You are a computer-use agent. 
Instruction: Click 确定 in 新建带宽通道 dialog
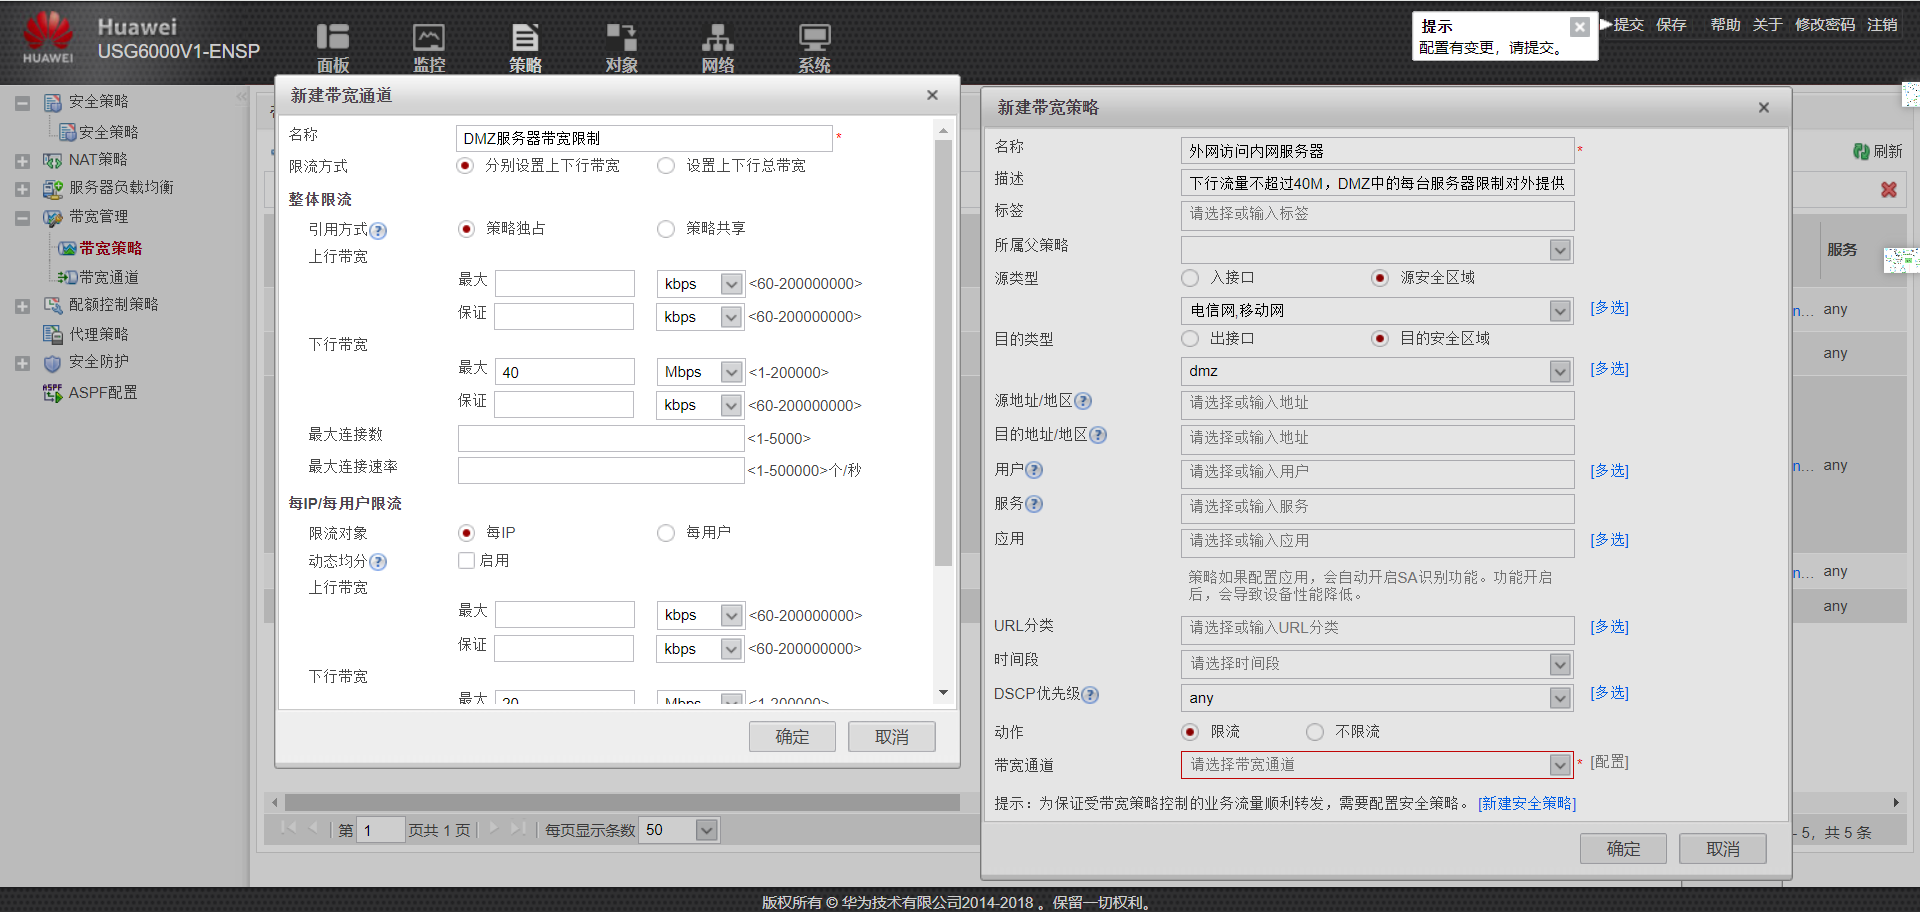pyautogui.click(x=792, y=737)
